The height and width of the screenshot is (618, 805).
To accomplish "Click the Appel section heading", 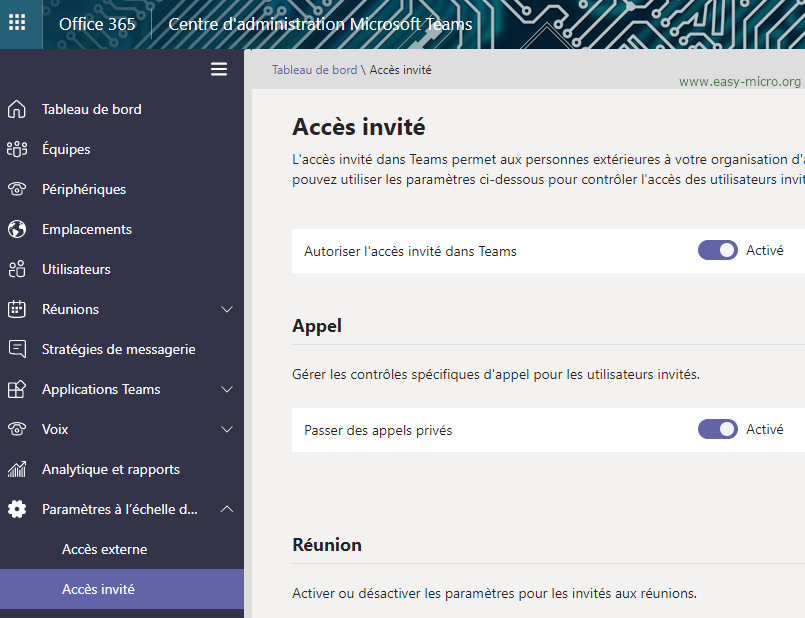I will click(317, 326).
